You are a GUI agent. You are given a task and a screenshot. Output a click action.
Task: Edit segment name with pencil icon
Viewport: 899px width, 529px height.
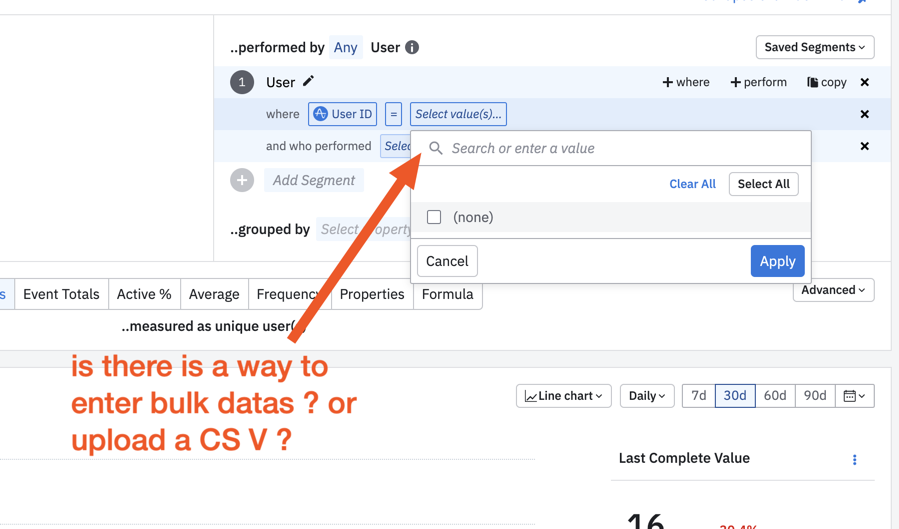pos(308,81)
